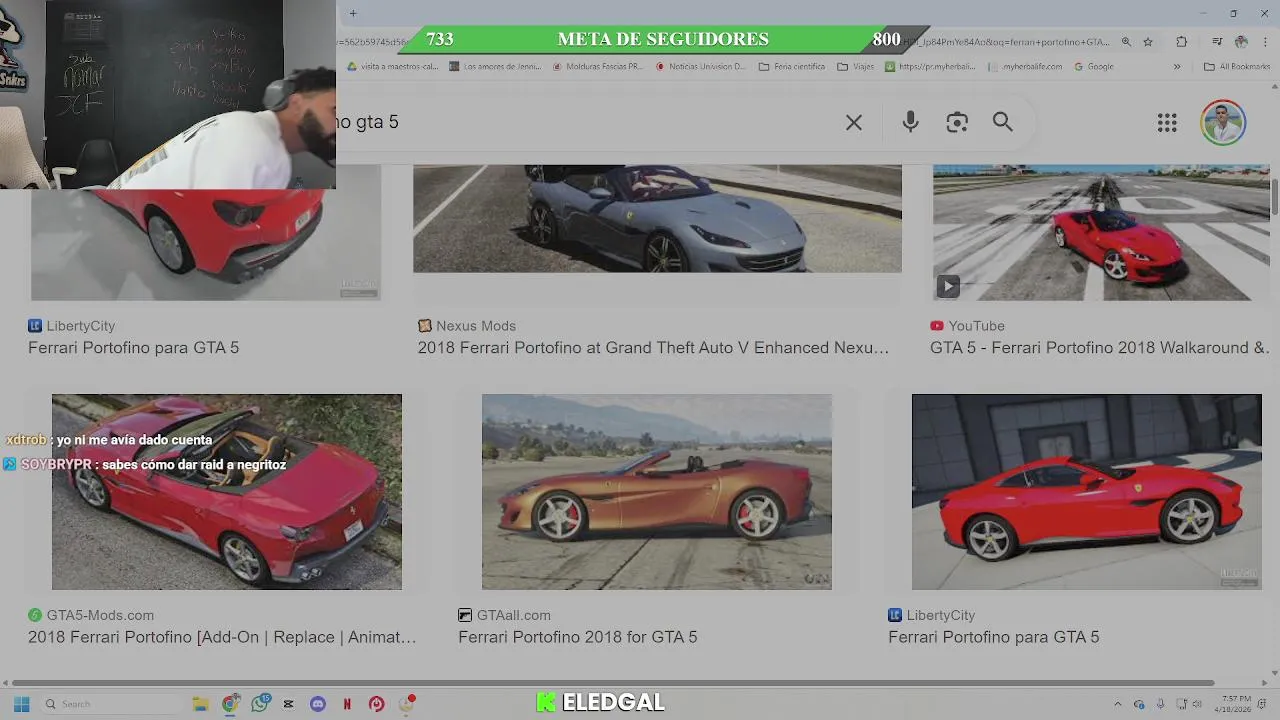Click the GTA5-Mods.com source label
This screenshot has width=1280, height=720.
click(91, 615)
